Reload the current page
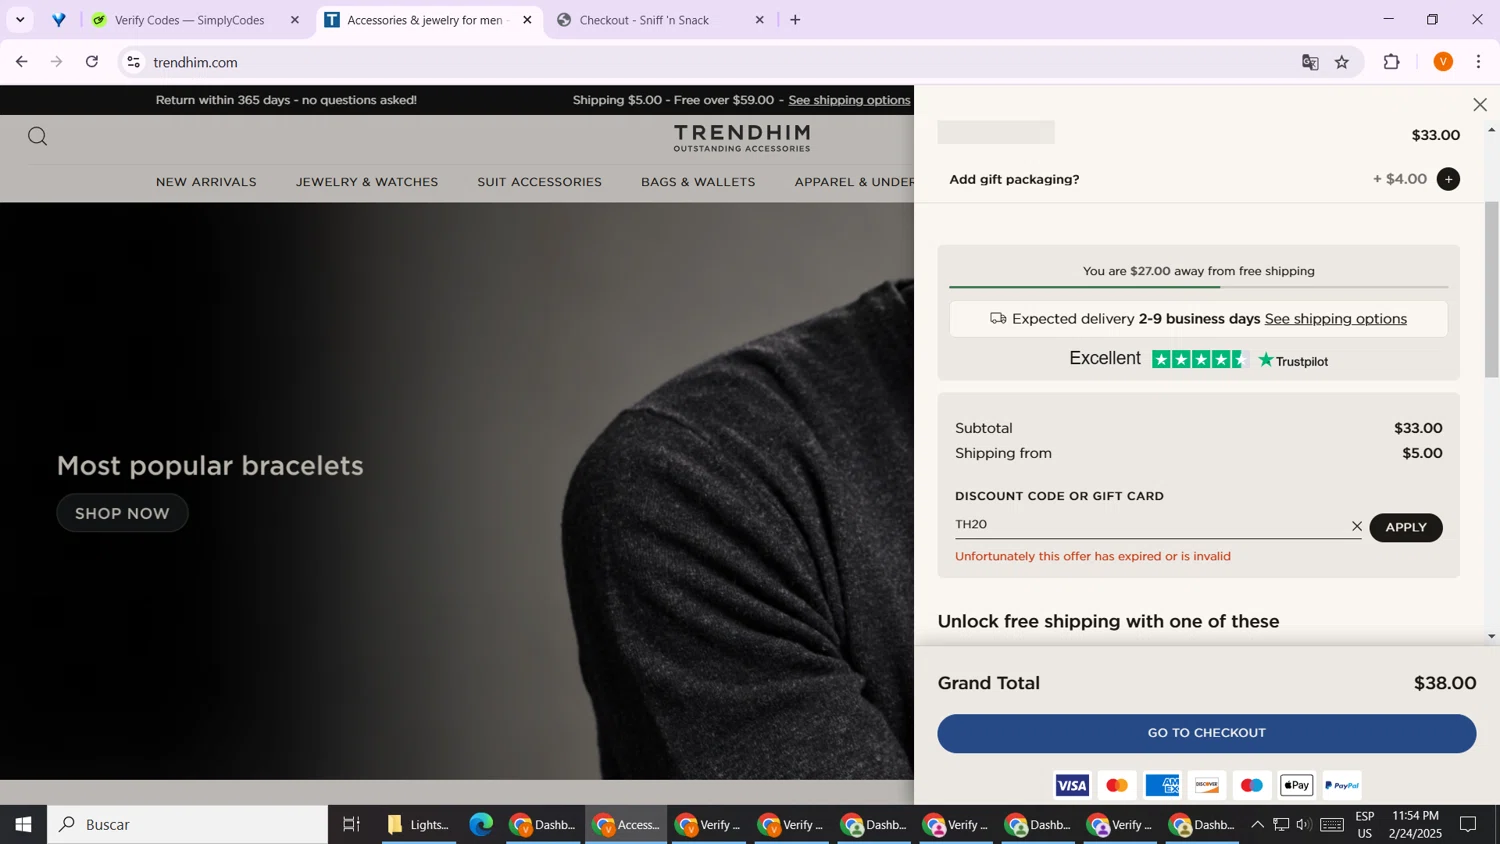Screen dimensions: 1500x844 click(x=92, y=62)
